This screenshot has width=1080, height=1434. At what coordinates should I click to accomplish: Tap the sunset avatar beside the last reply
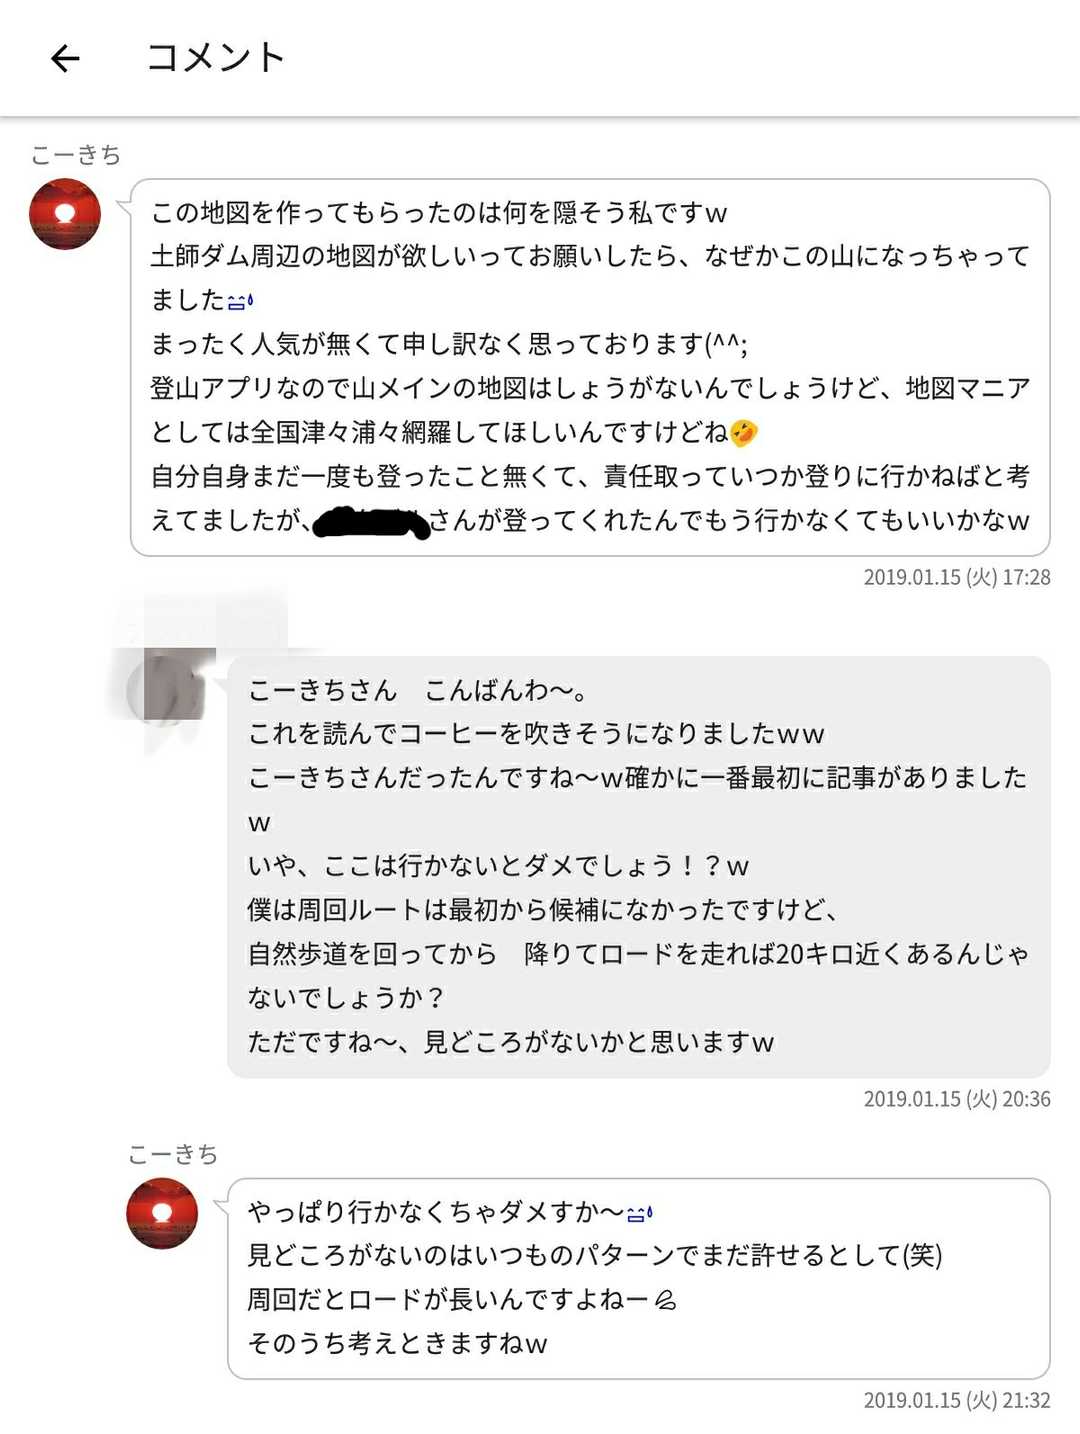point(162,1213)
